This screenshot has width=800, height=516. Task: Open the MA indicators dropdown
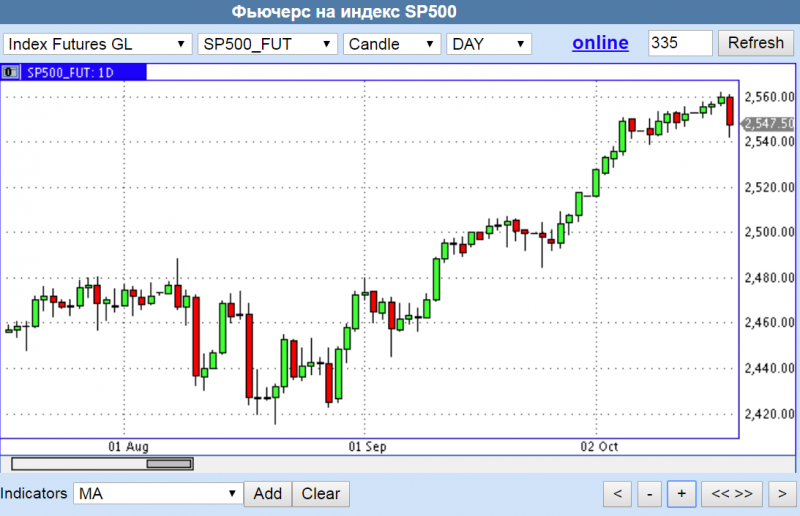click(x=158, y=494)
